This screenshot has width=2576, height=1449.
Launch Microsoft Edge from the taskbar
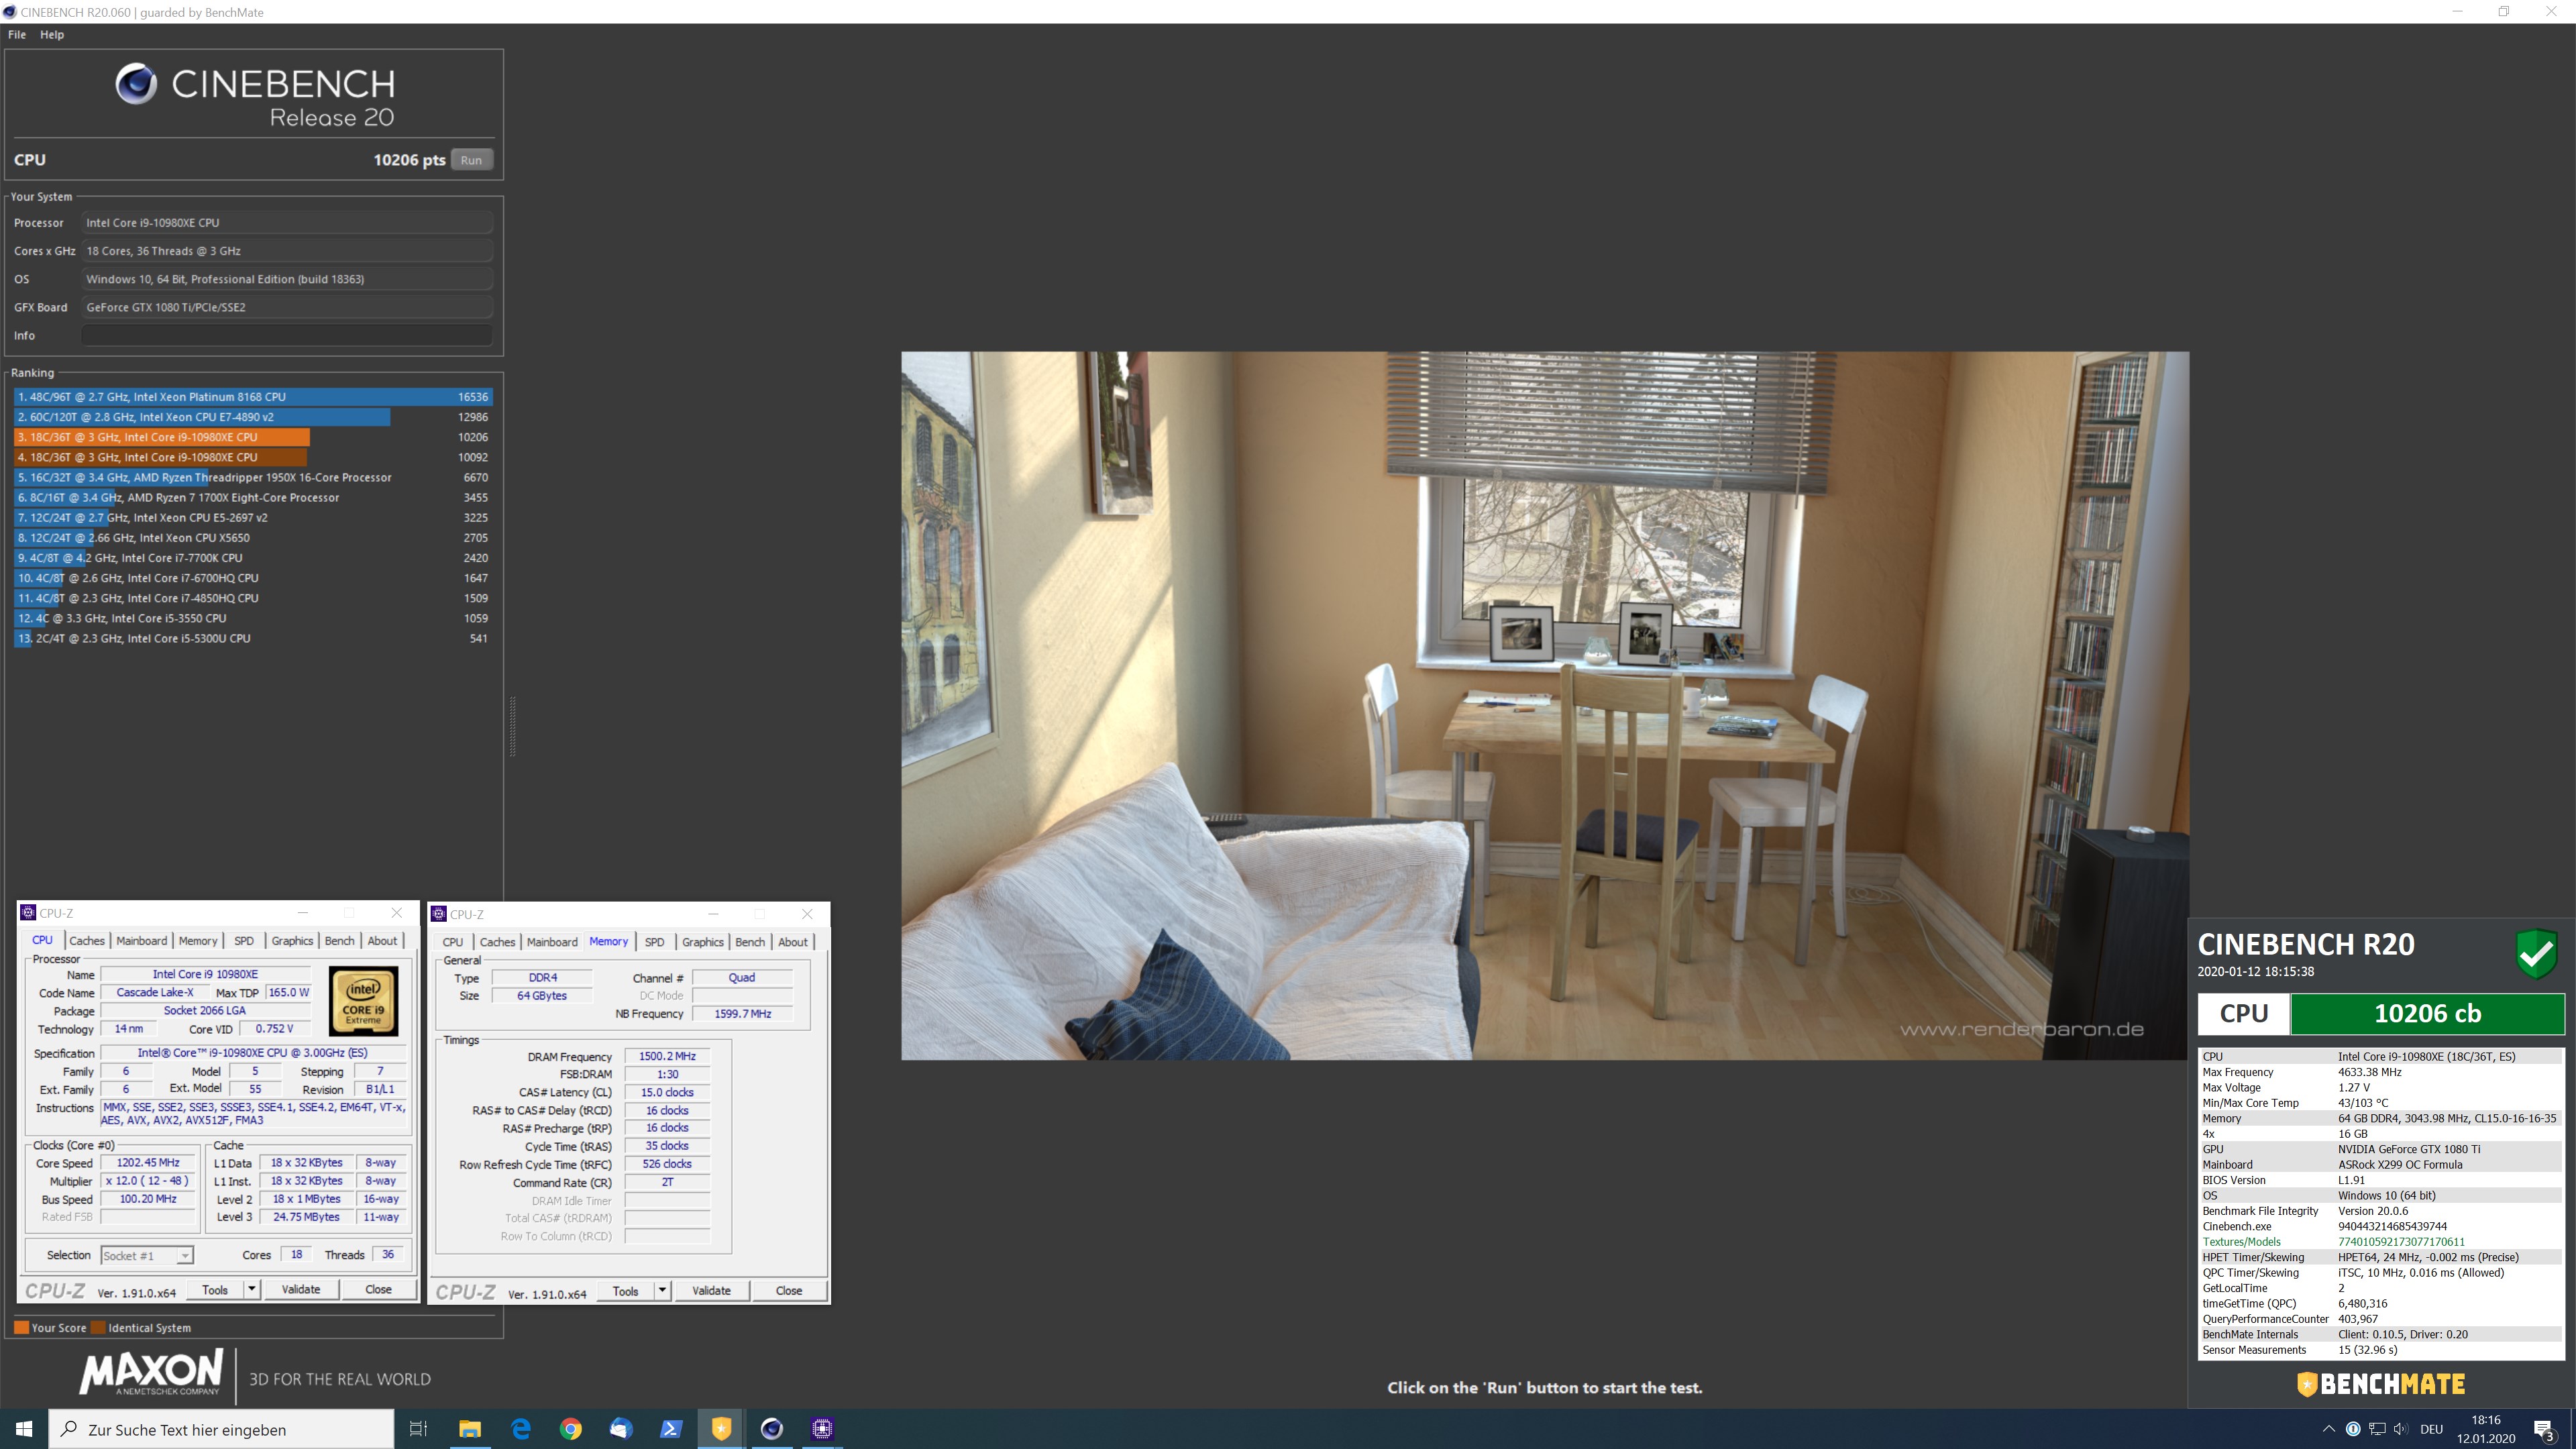(x=521, y=1429)
